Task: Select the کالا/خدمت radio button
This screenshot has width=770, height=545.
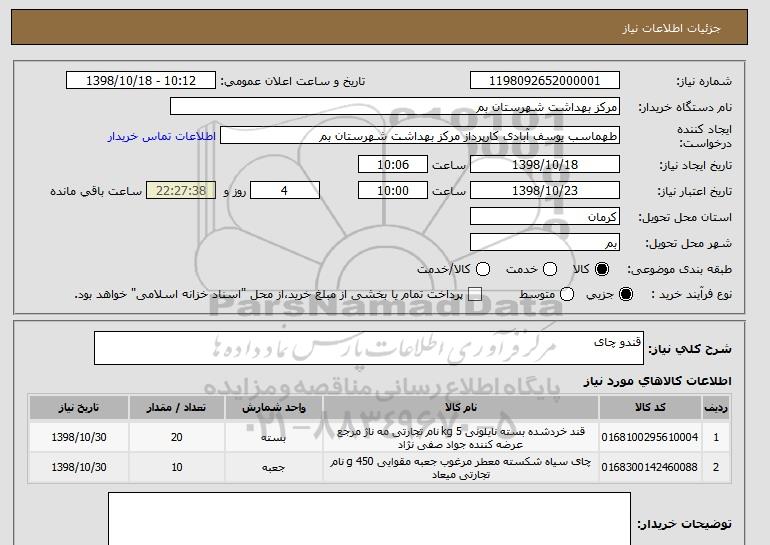Action: pos(483,269)
